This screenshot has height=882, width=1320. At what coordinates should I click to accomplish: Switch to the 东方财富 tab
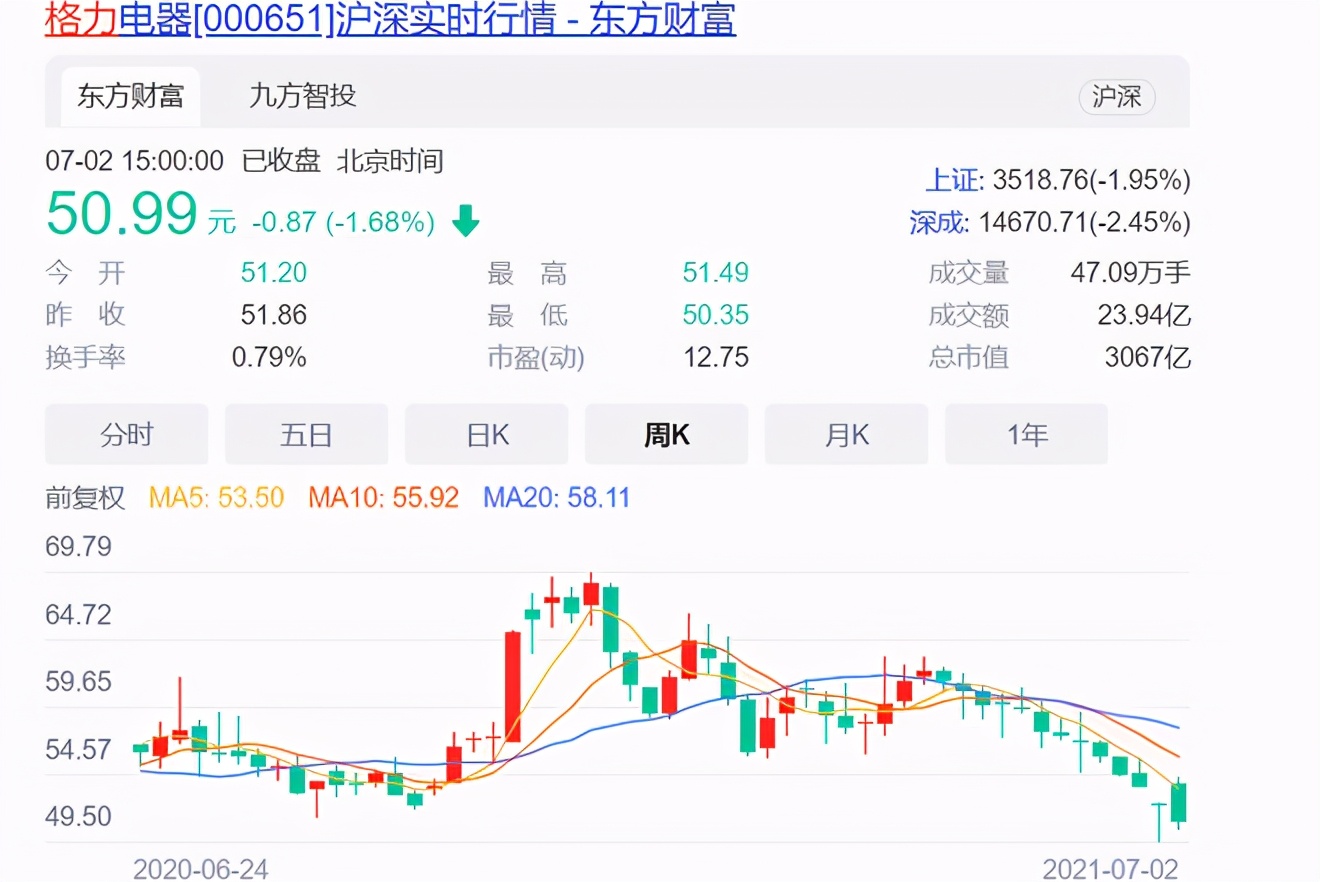pos(130,96)
